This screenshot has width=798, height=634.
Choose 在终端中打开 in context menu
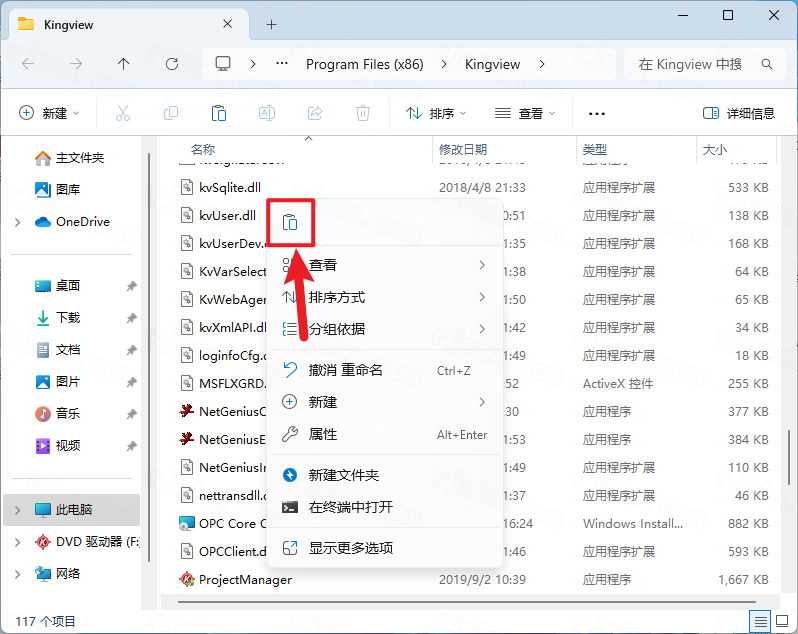pyautogui.click(x=385, y=507)
